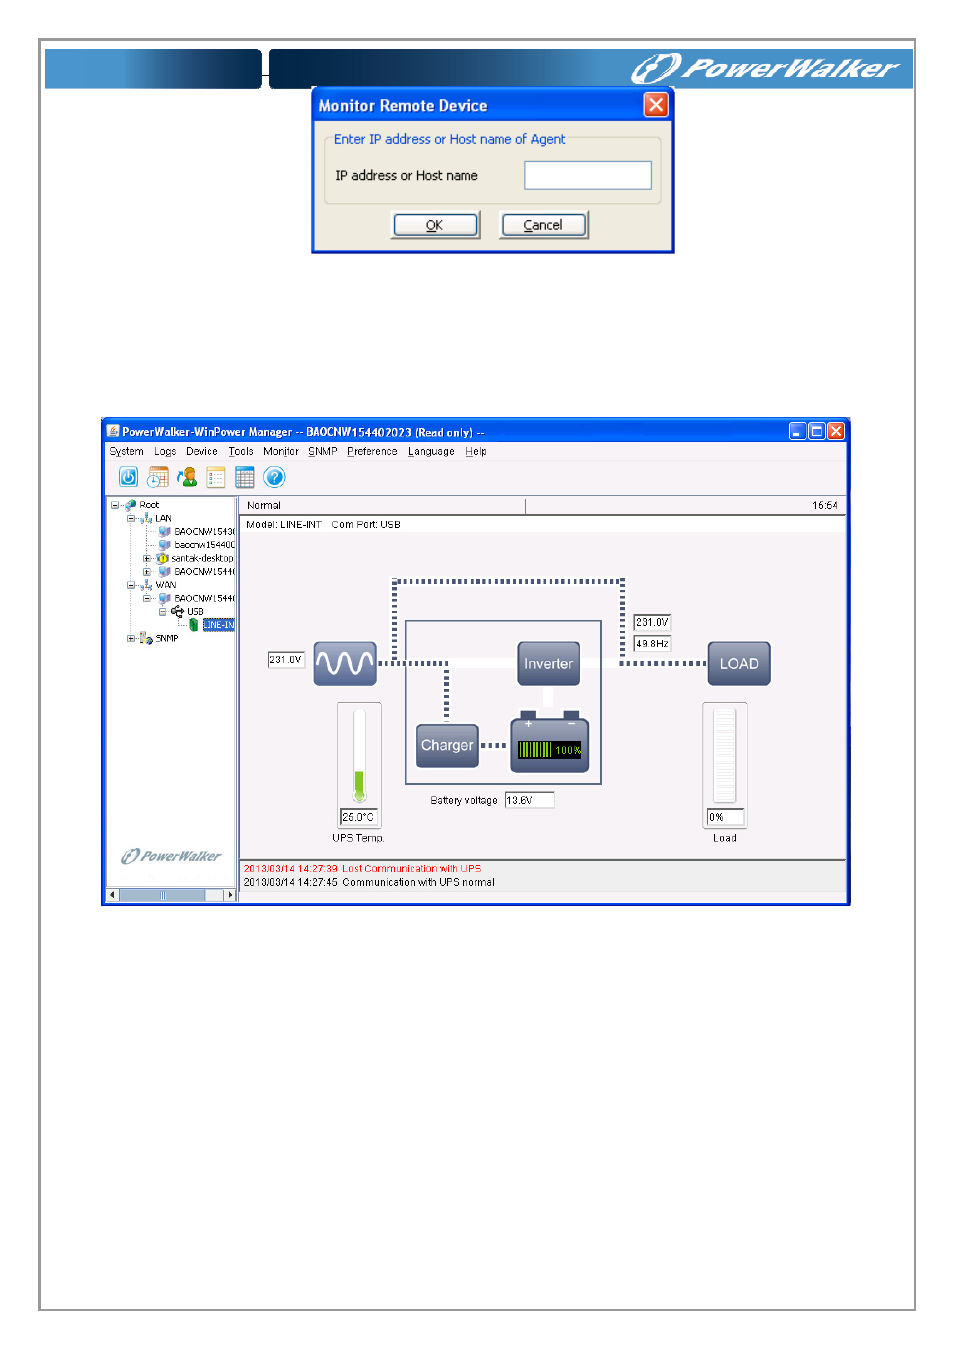This screenshot has height=1350, width=954.
Task: Close the Monitor Remote Device dialog
Action: (656, 105)
